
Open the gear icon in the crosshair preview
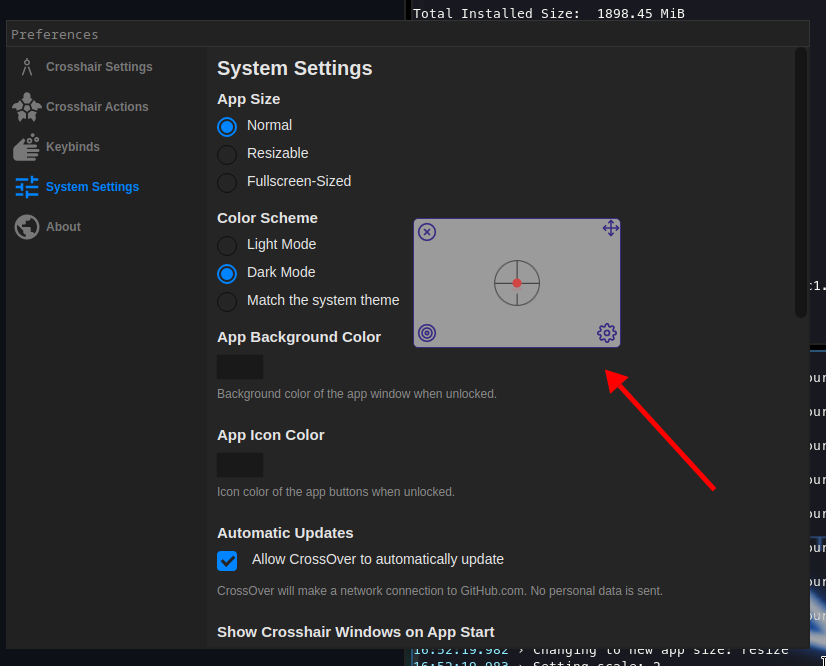click(607, 333)
